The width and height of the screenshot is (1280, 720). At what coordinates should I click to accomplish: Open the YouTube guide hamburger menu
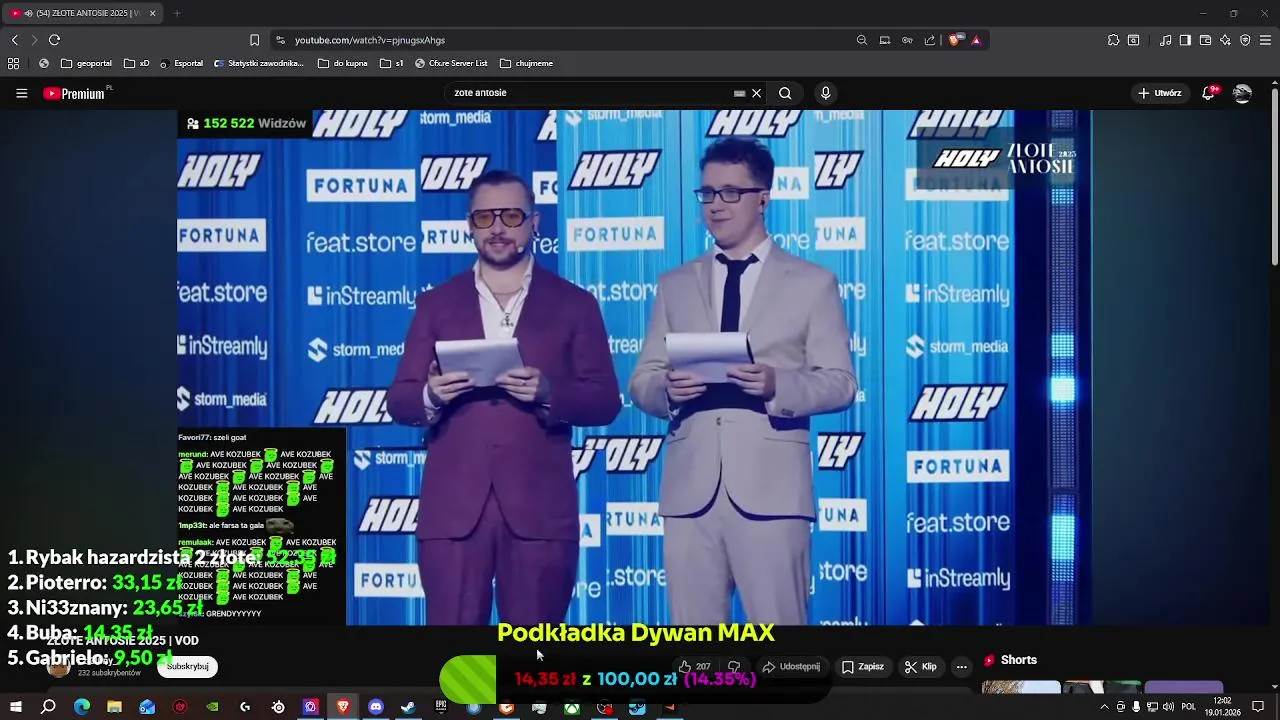pyautogui.click(x=21, y=93)
